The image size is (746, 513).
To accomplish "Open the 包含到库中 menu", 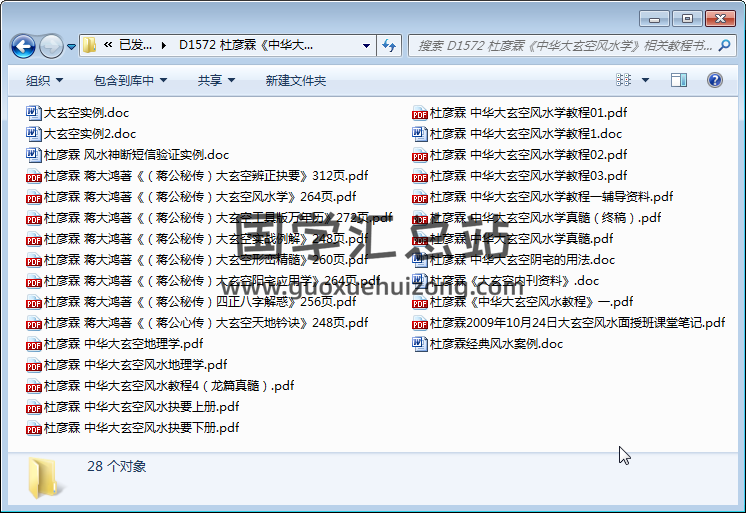I will tap(130, 80).
